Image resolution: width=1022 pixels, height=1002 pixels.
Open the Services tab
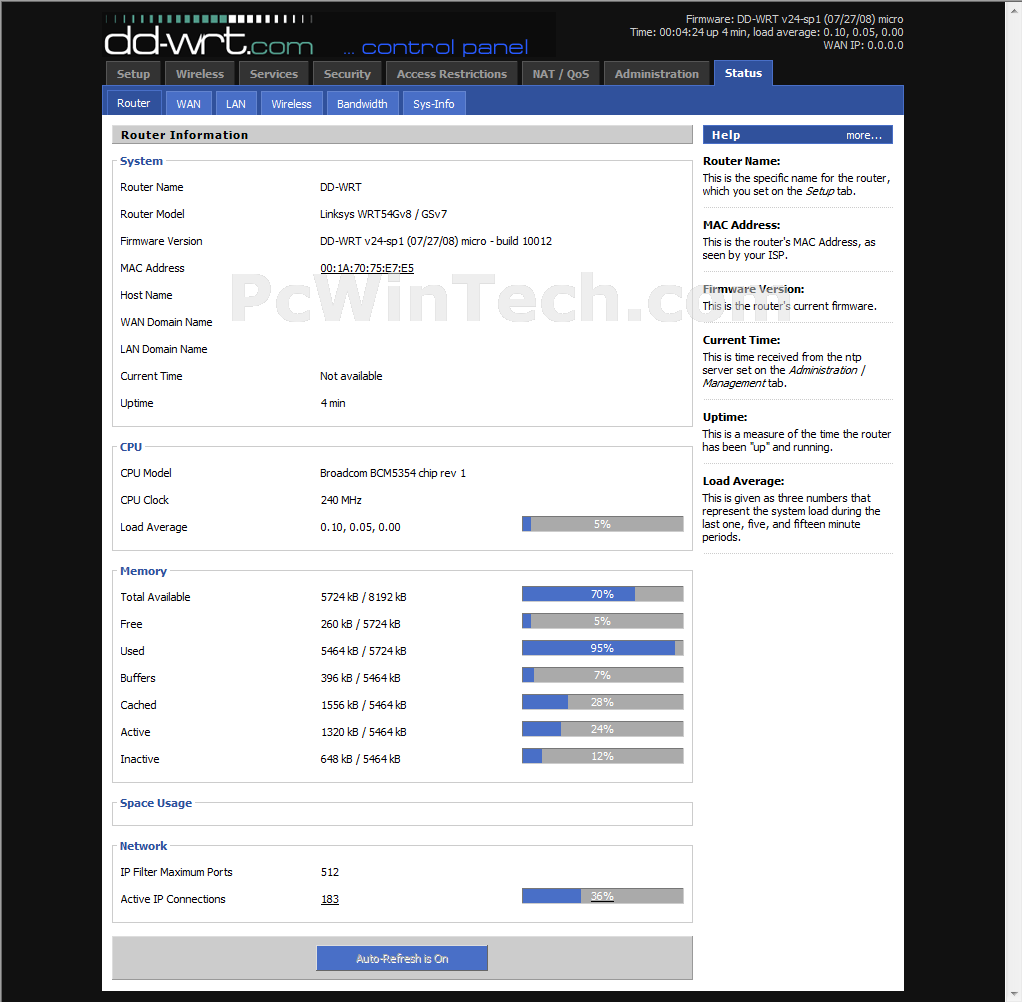274,74
